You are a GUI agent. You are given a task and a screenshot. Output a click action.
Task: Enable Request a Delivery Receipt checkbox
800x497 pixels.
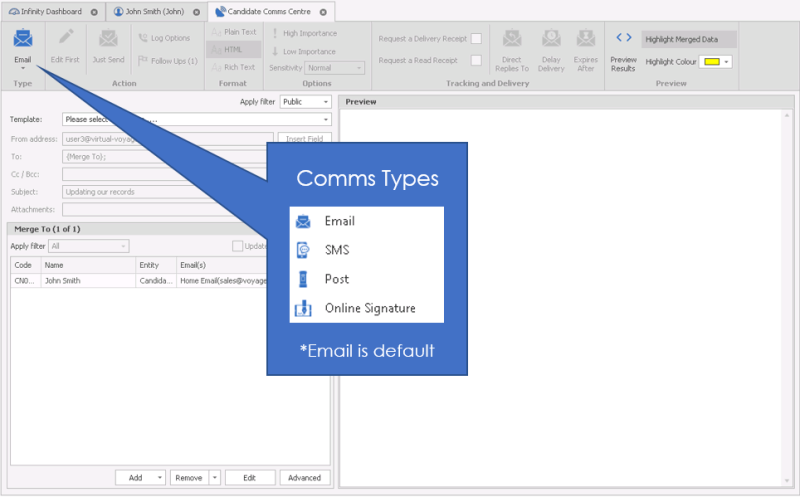(476, 39)
